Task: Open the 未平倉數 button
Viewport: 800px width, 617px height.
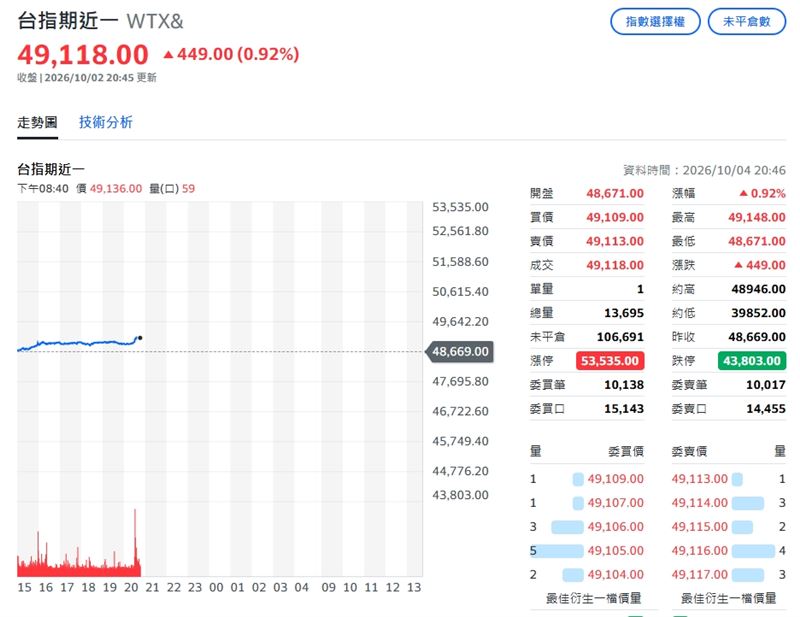Action: (746, 21)
